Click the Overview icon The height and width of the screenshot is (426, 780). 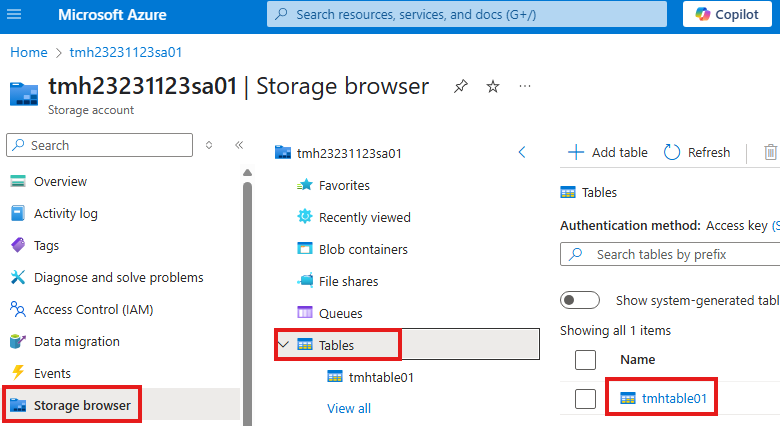(x=18, y=181)
